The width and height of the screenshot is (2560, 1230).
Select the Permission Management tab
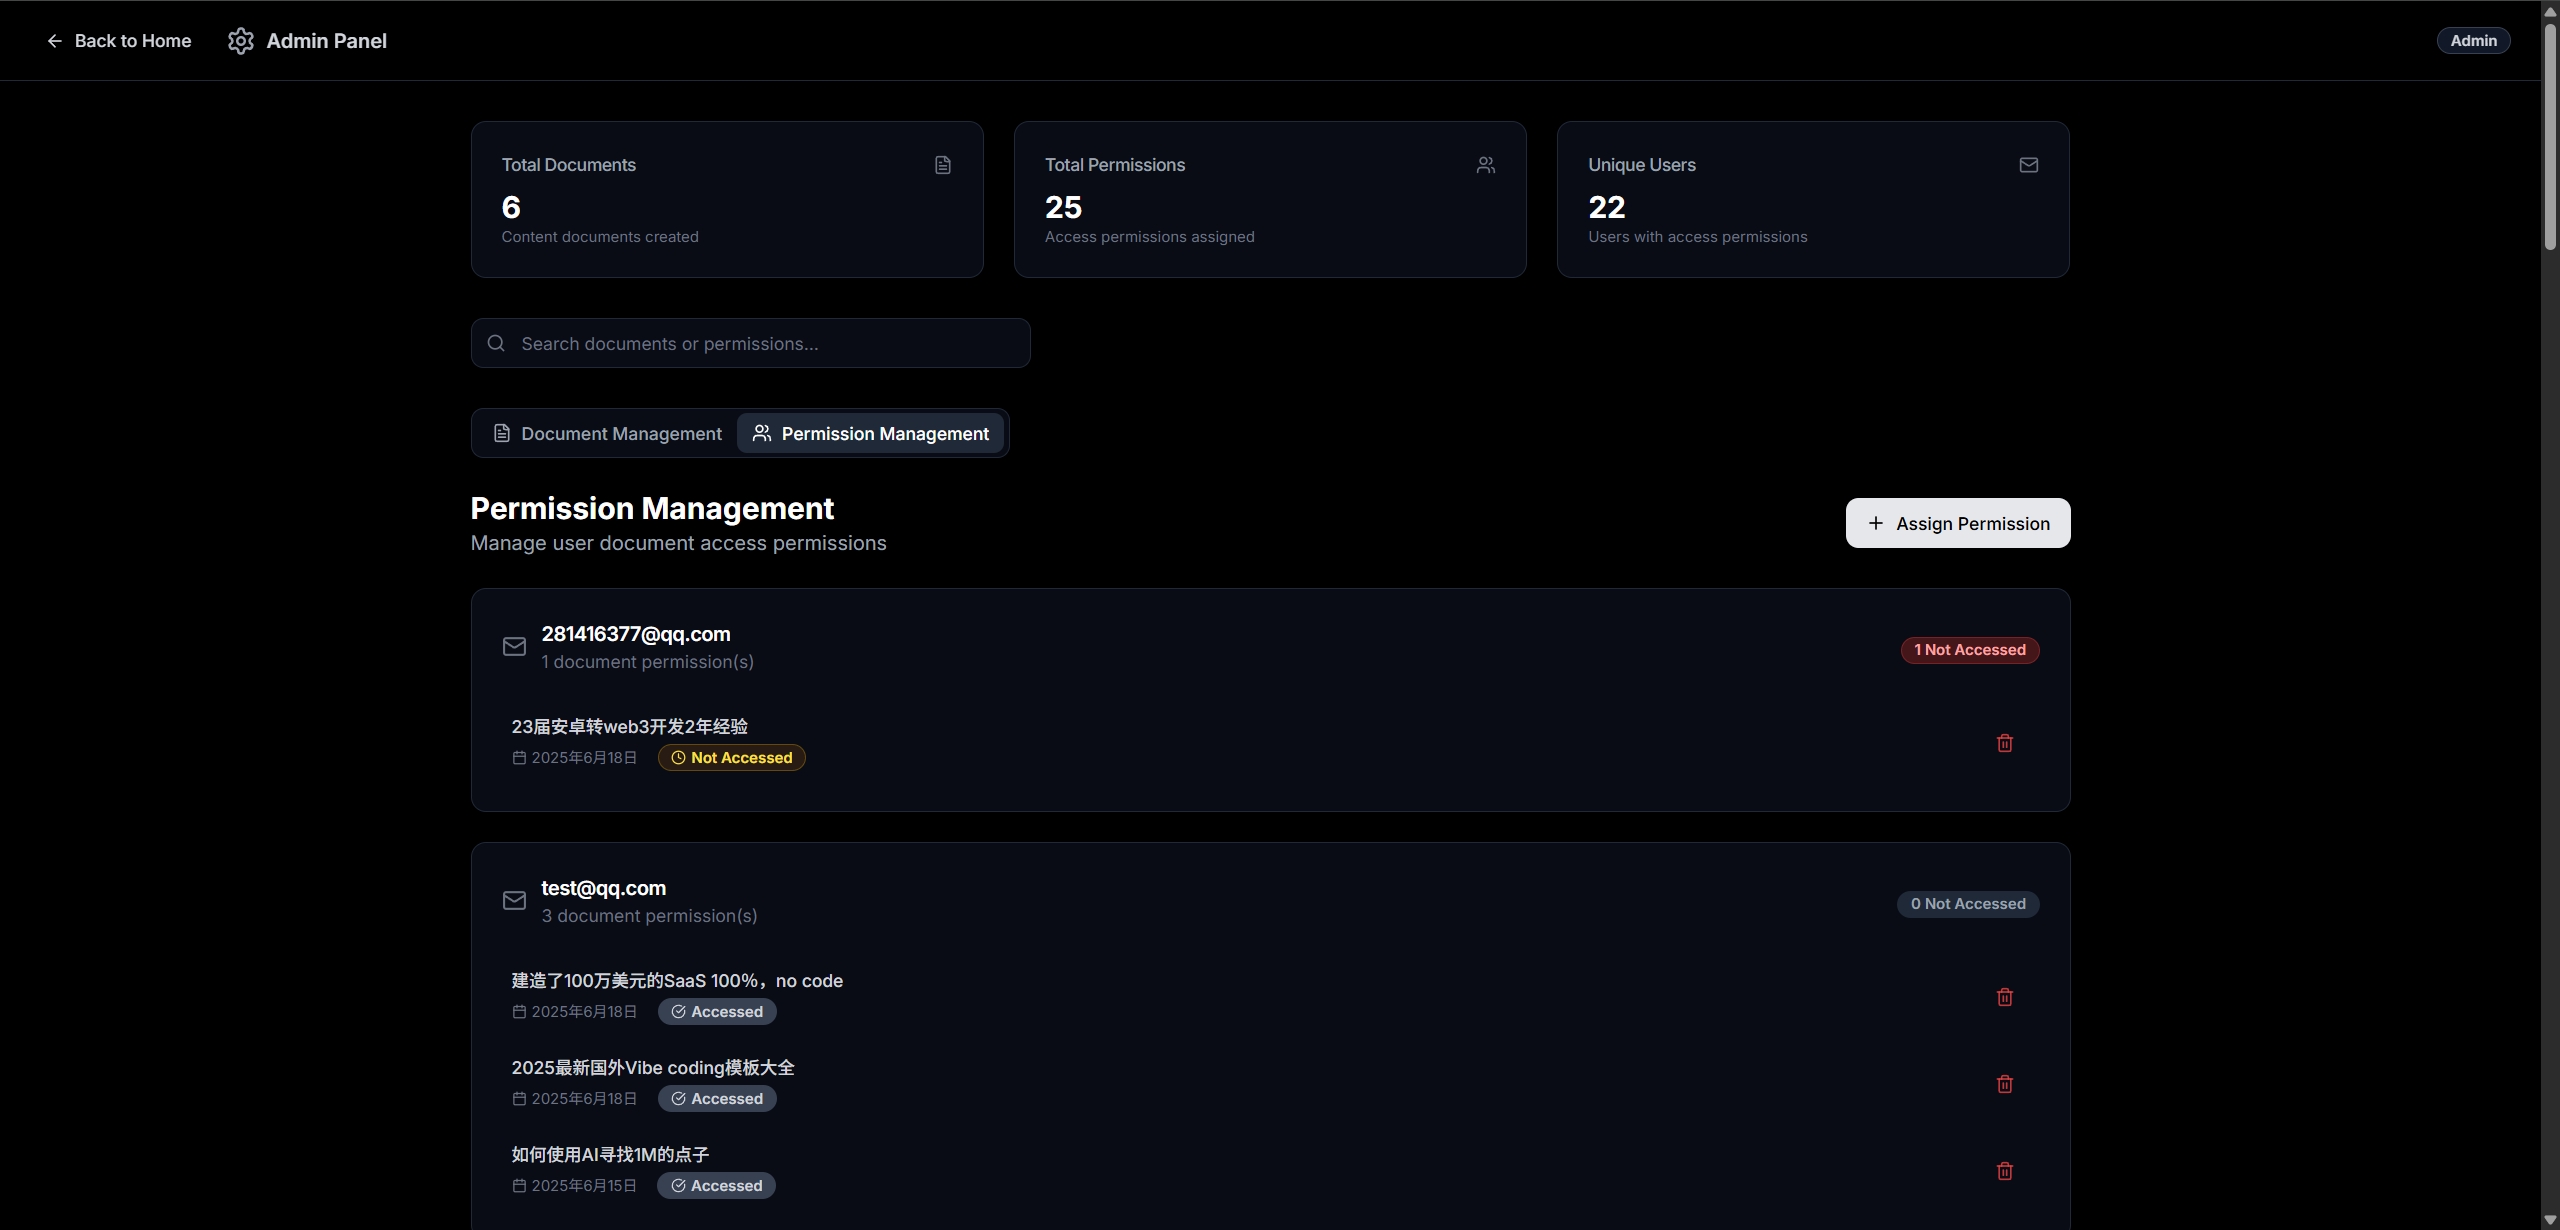tap(870, 433)
